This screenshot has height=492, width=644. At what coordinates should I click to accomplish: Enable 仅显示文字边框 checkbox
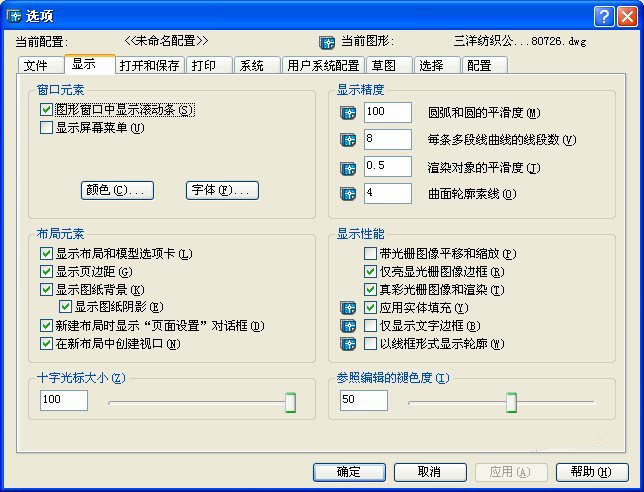[370, 326]
